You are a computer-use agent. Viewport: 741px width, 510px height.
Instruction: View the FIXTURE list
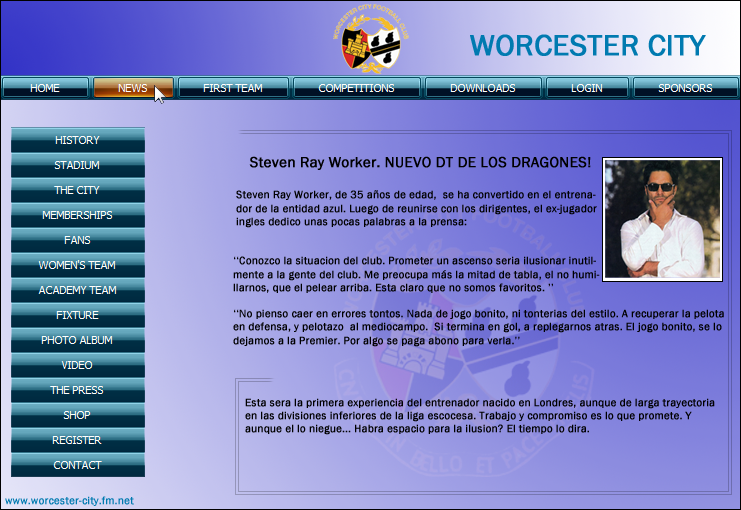pos(78,315)
